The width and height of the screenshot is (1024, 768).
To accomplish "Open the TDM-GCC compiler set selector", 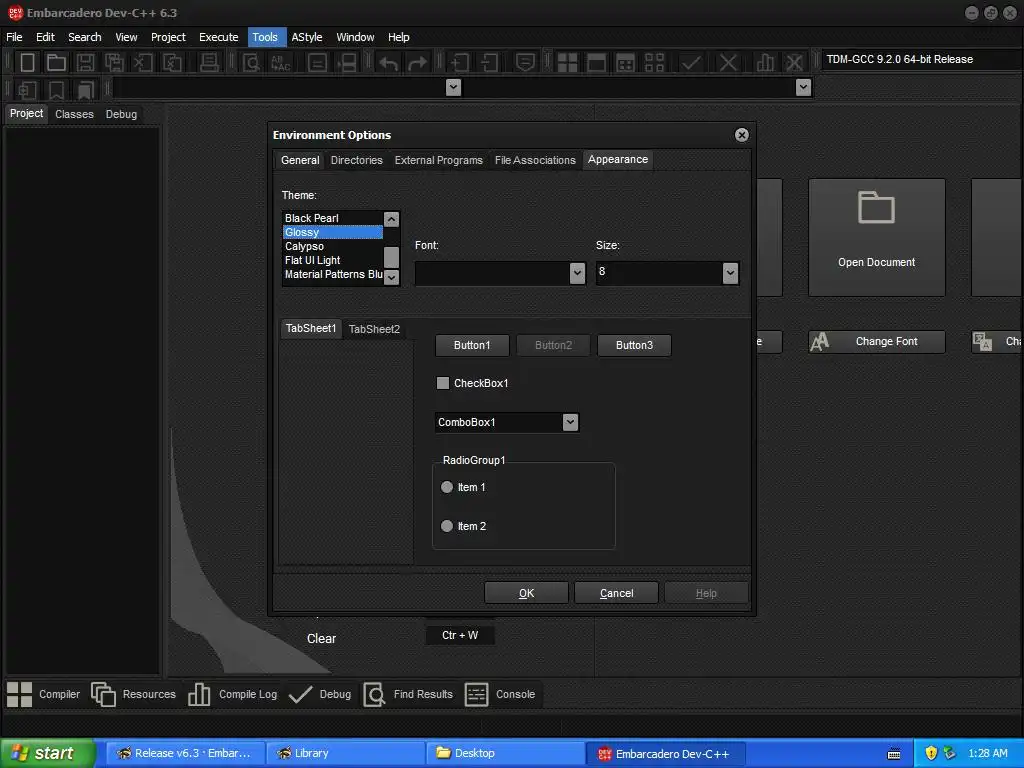I will tap(921, 59).
